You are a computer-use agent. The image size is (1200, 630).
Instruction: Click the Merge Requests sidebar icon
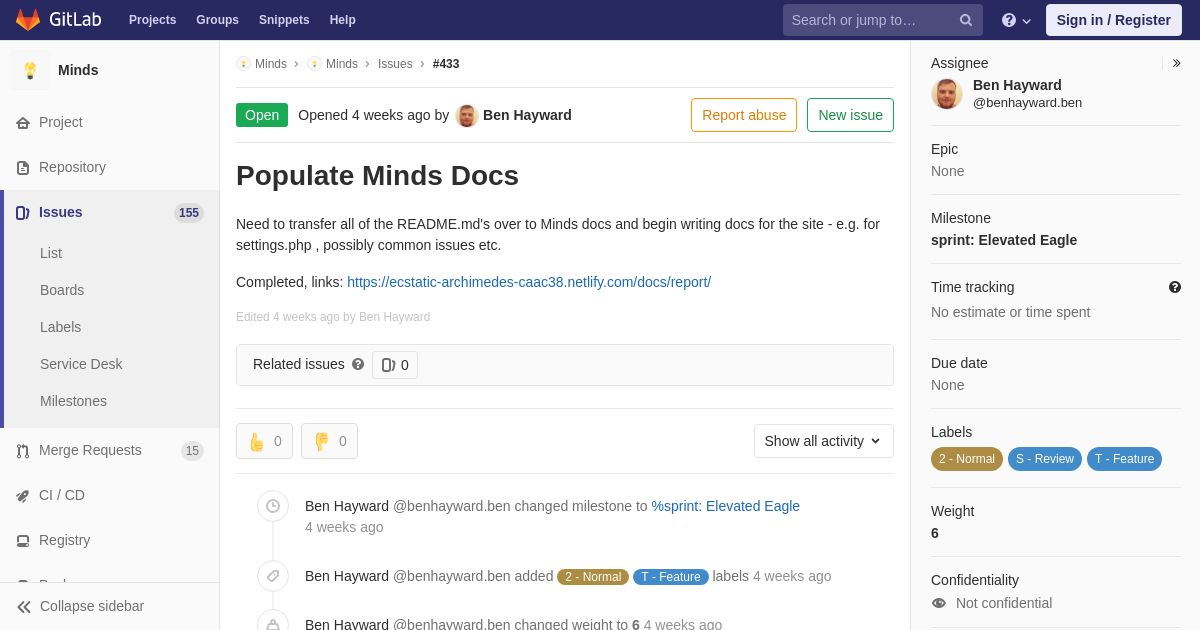23,451
